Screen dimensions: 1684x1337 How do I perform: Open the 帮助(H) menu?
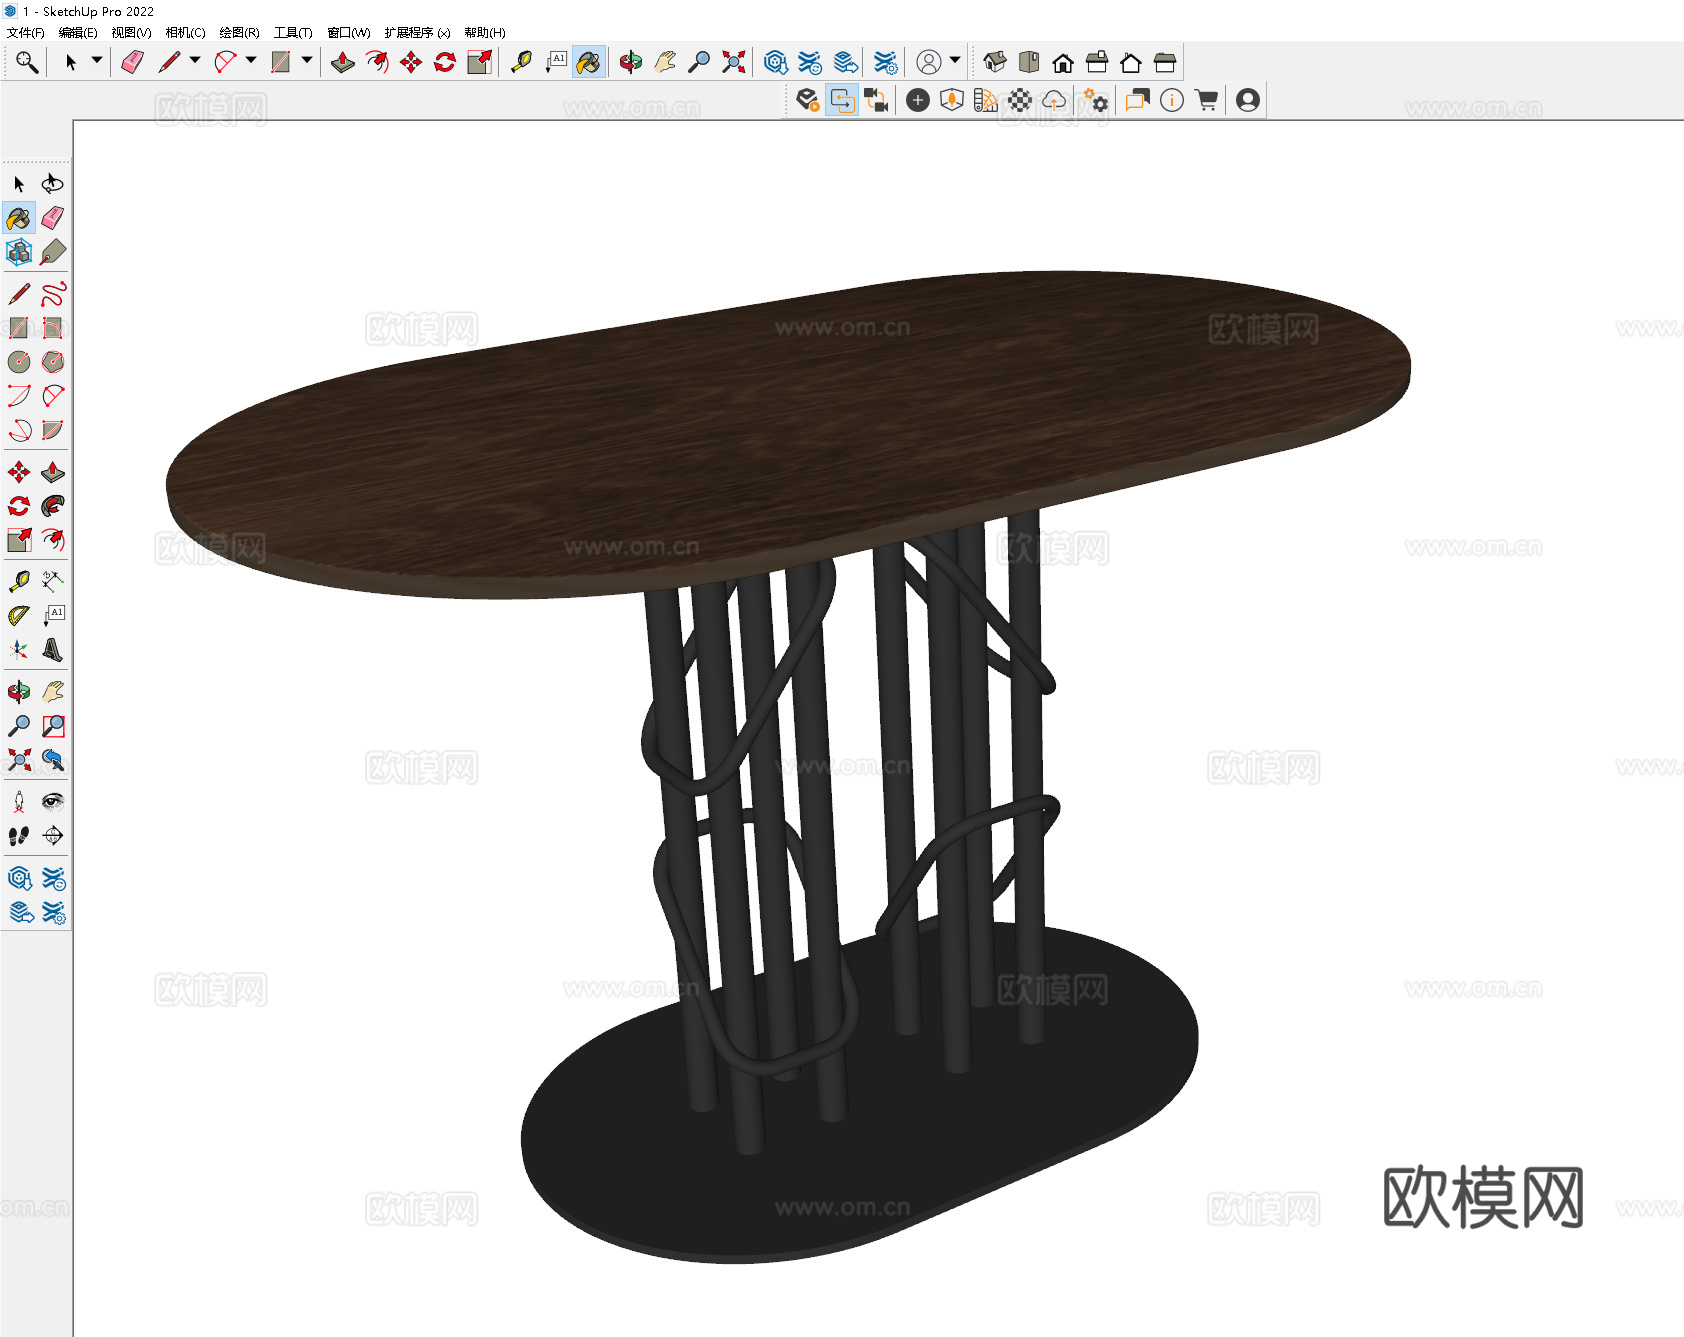(485, 33)
